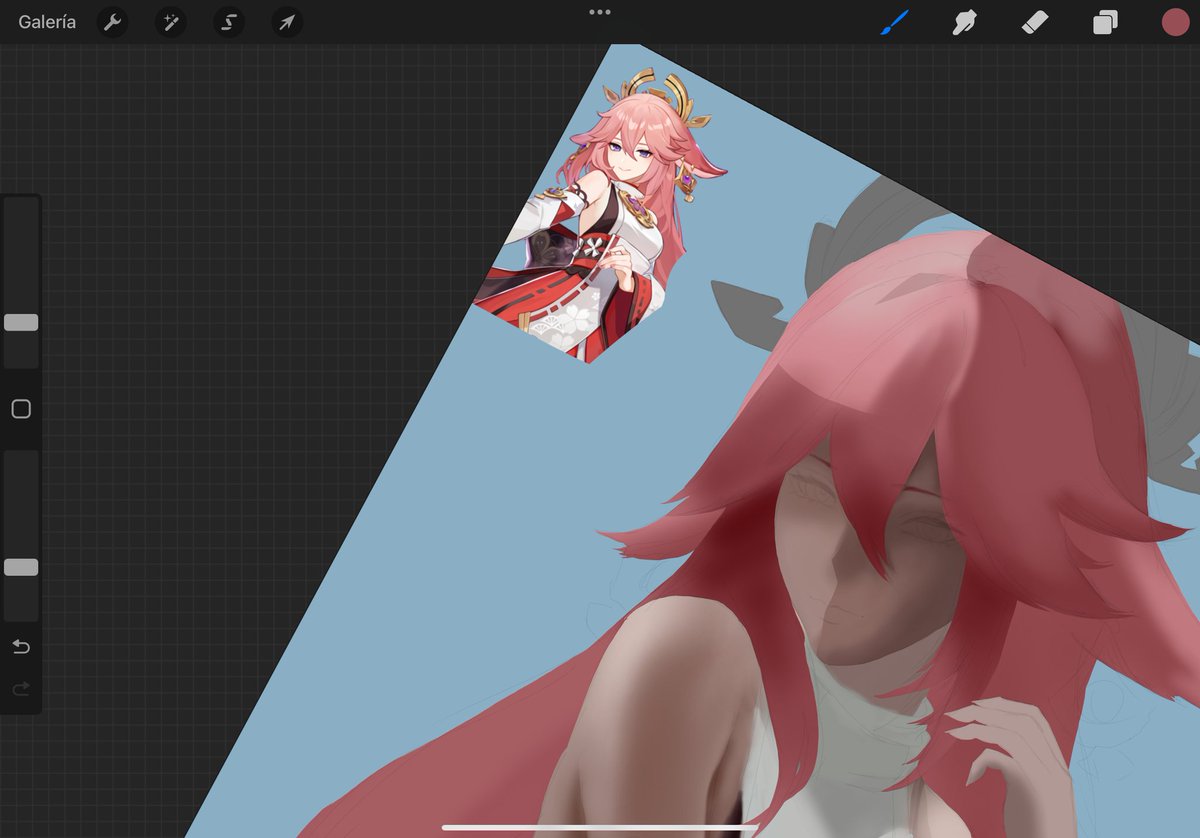Open the Galería gallery view
Viewport: 1200px width, 838px height.
[x=47, y=22]
